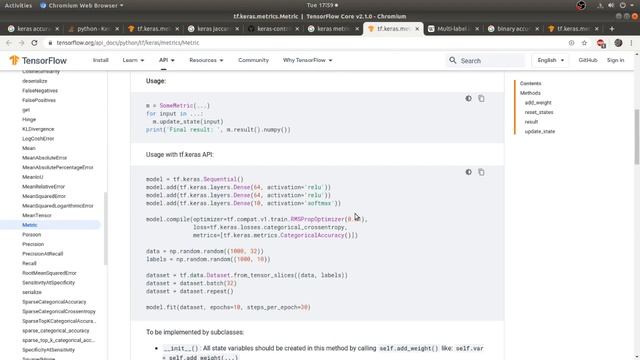Open RootMeanSquaredError in the sidebar

49,273
